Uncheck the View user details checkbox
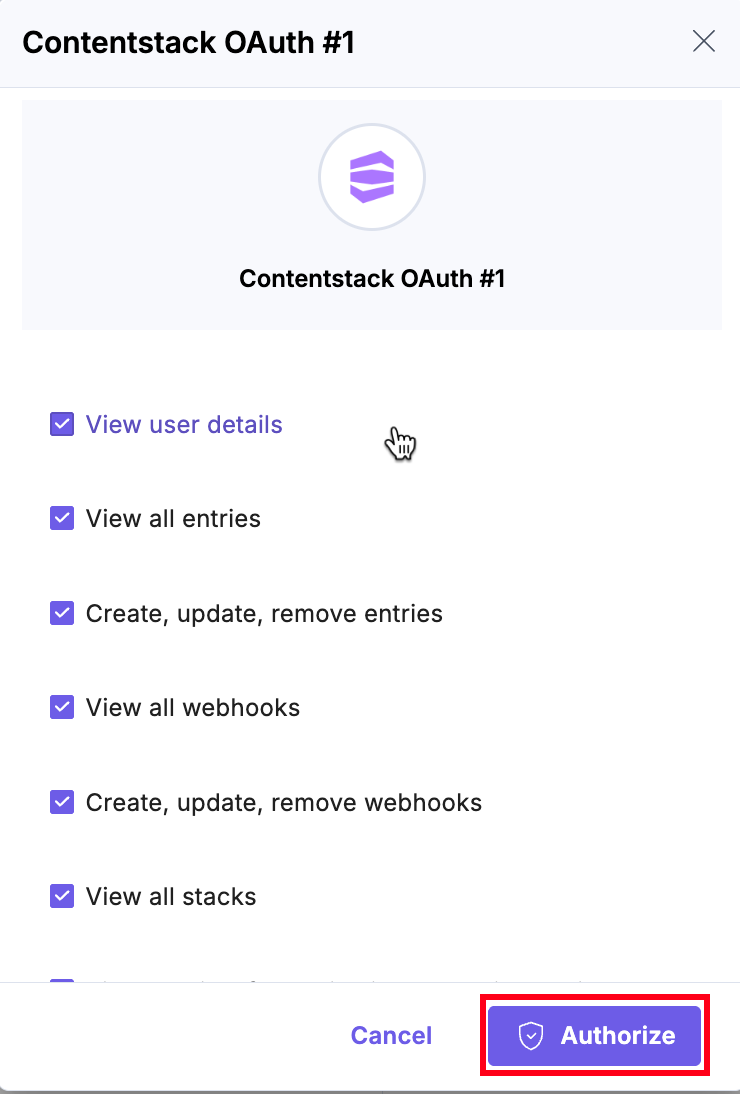740x1094 pixels. pyautogui.click(x=62, y=425)
